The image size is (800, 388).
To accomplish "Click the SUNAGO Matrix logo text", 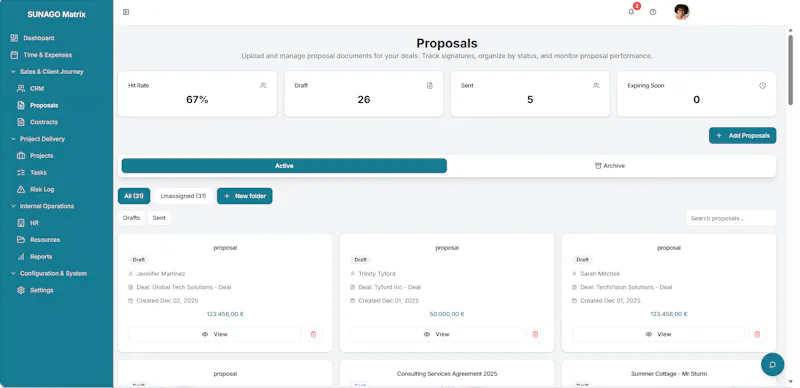I will point(56,14).
